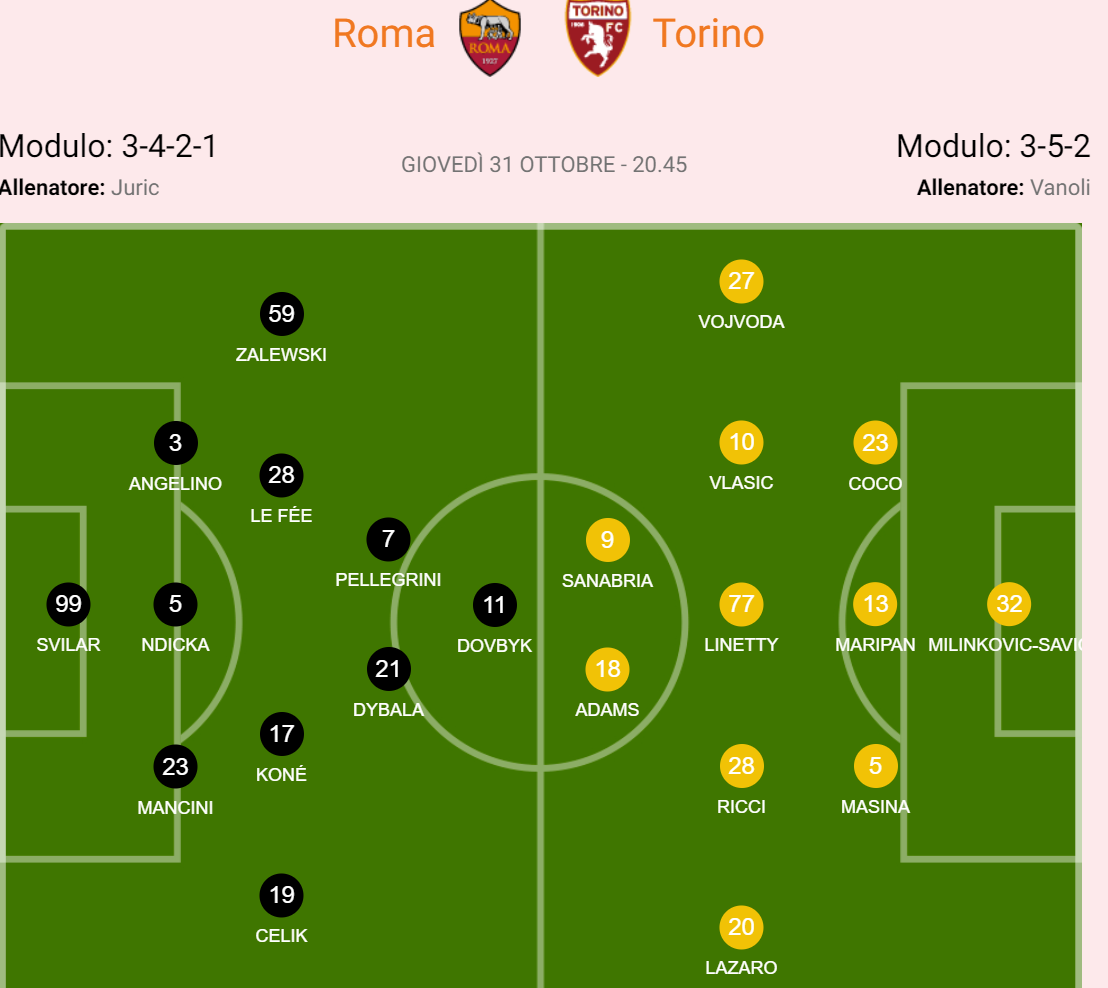Select Linetty's number 77 marker
1108x988 pixels.
pyautogui.click(x=741, y=604)
